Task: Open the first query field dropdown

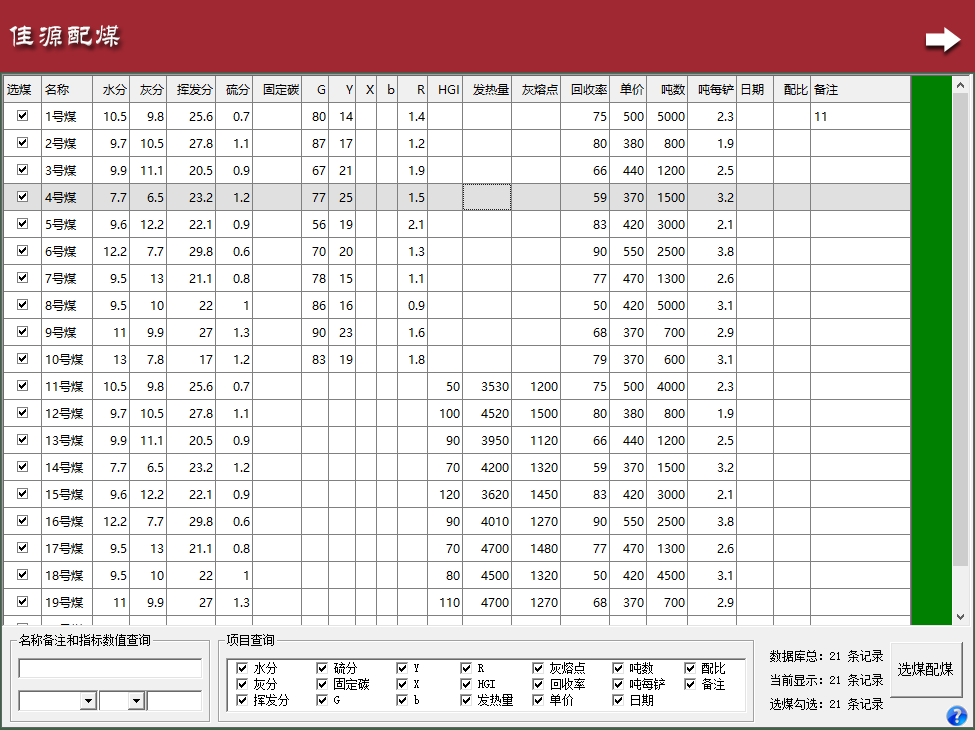Action: [x=88, y=701]
